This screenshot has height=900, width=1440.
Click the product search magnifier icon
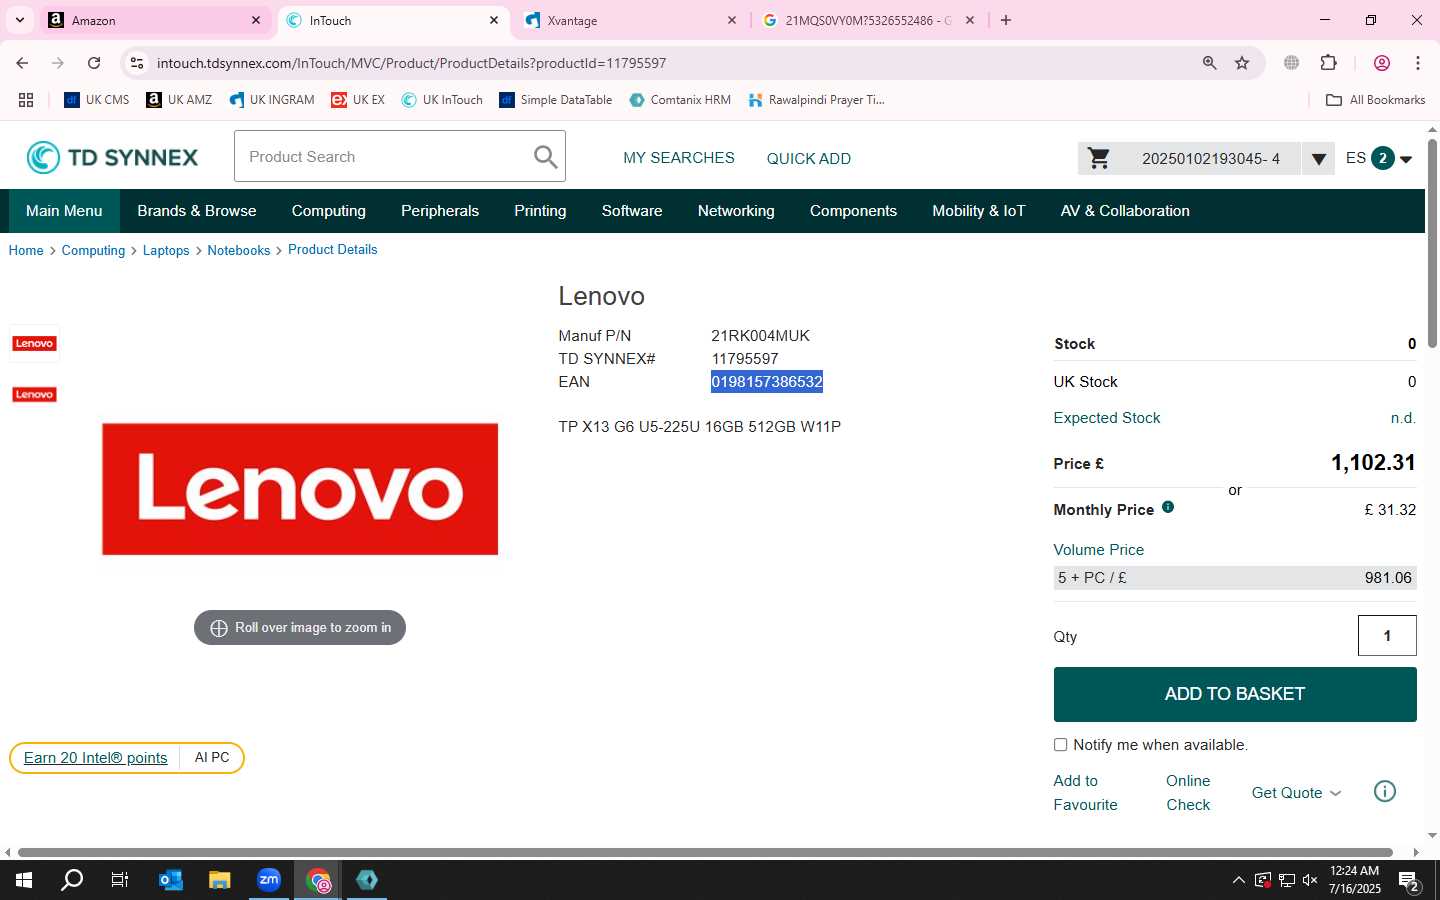(x=545, y=157)
